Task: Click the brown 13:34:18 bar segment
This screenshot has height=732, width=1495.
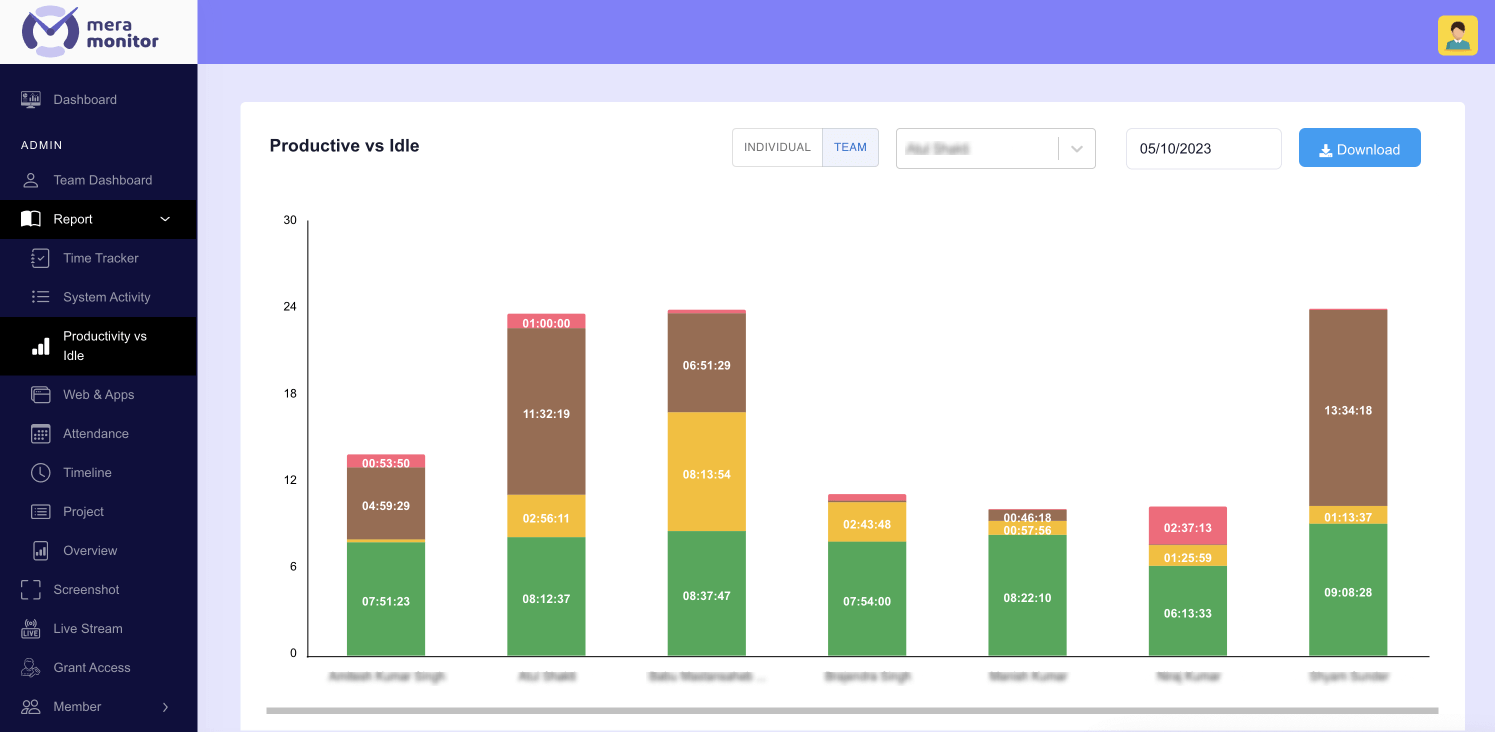Action: pos(1348,408)
